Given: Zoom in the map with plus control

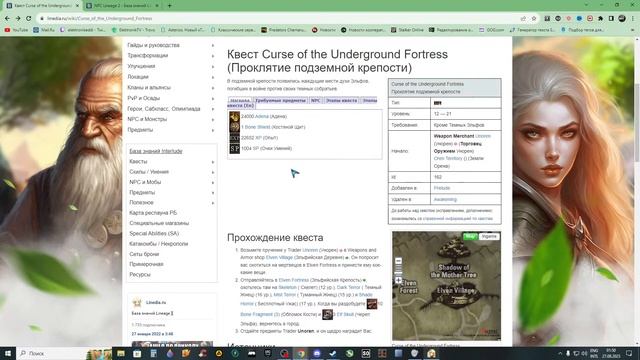Looking at the screenshot, I should 398,280.
